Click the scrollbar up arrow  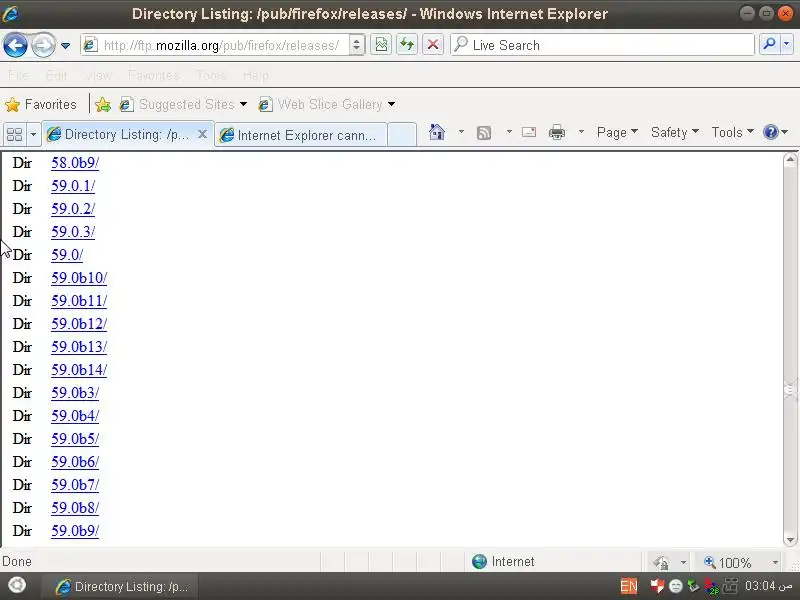(x=790, y=160)
